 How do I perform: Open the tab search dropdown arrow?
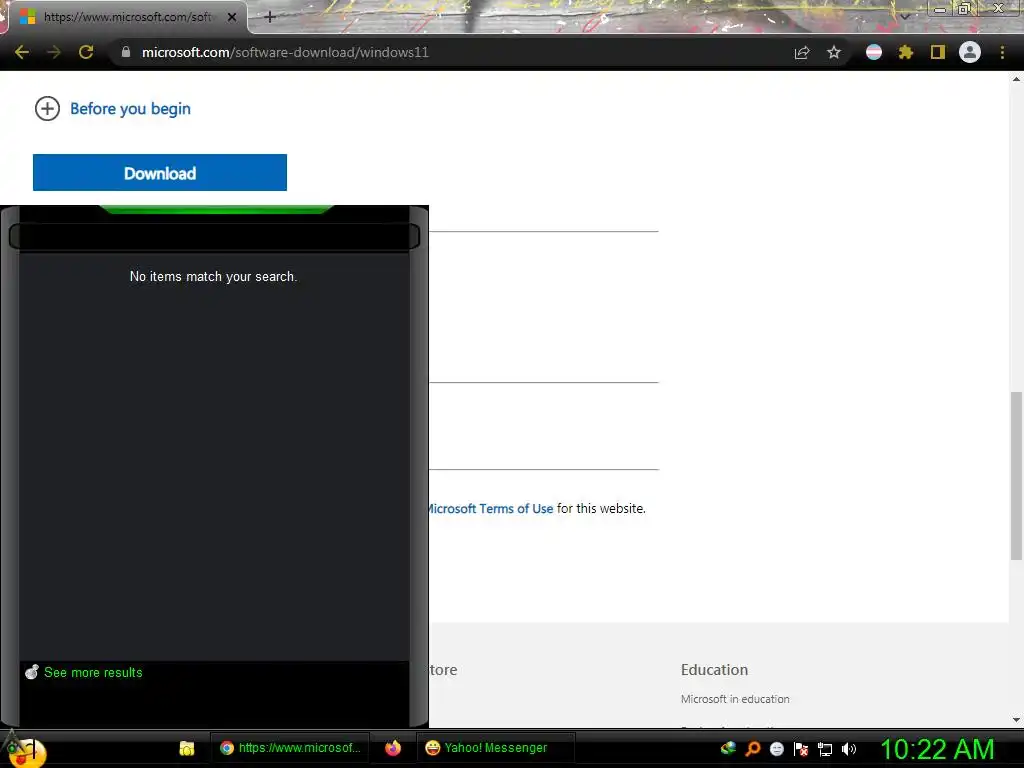click(x=905, y=16)
